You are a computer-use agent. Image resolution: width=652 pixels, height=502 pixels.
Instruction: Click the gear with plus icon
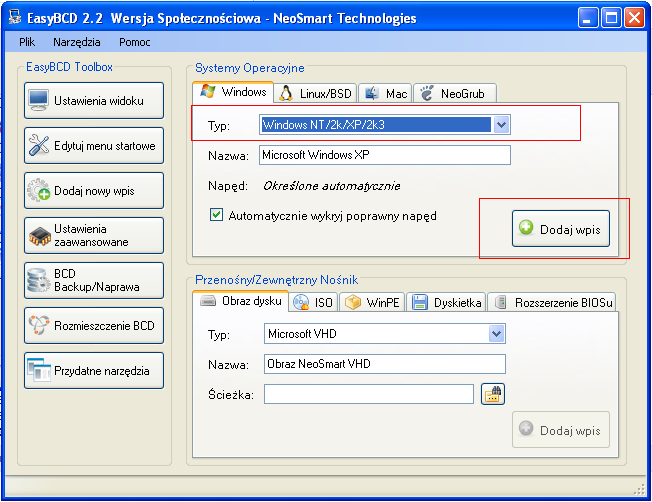(39, 190)
